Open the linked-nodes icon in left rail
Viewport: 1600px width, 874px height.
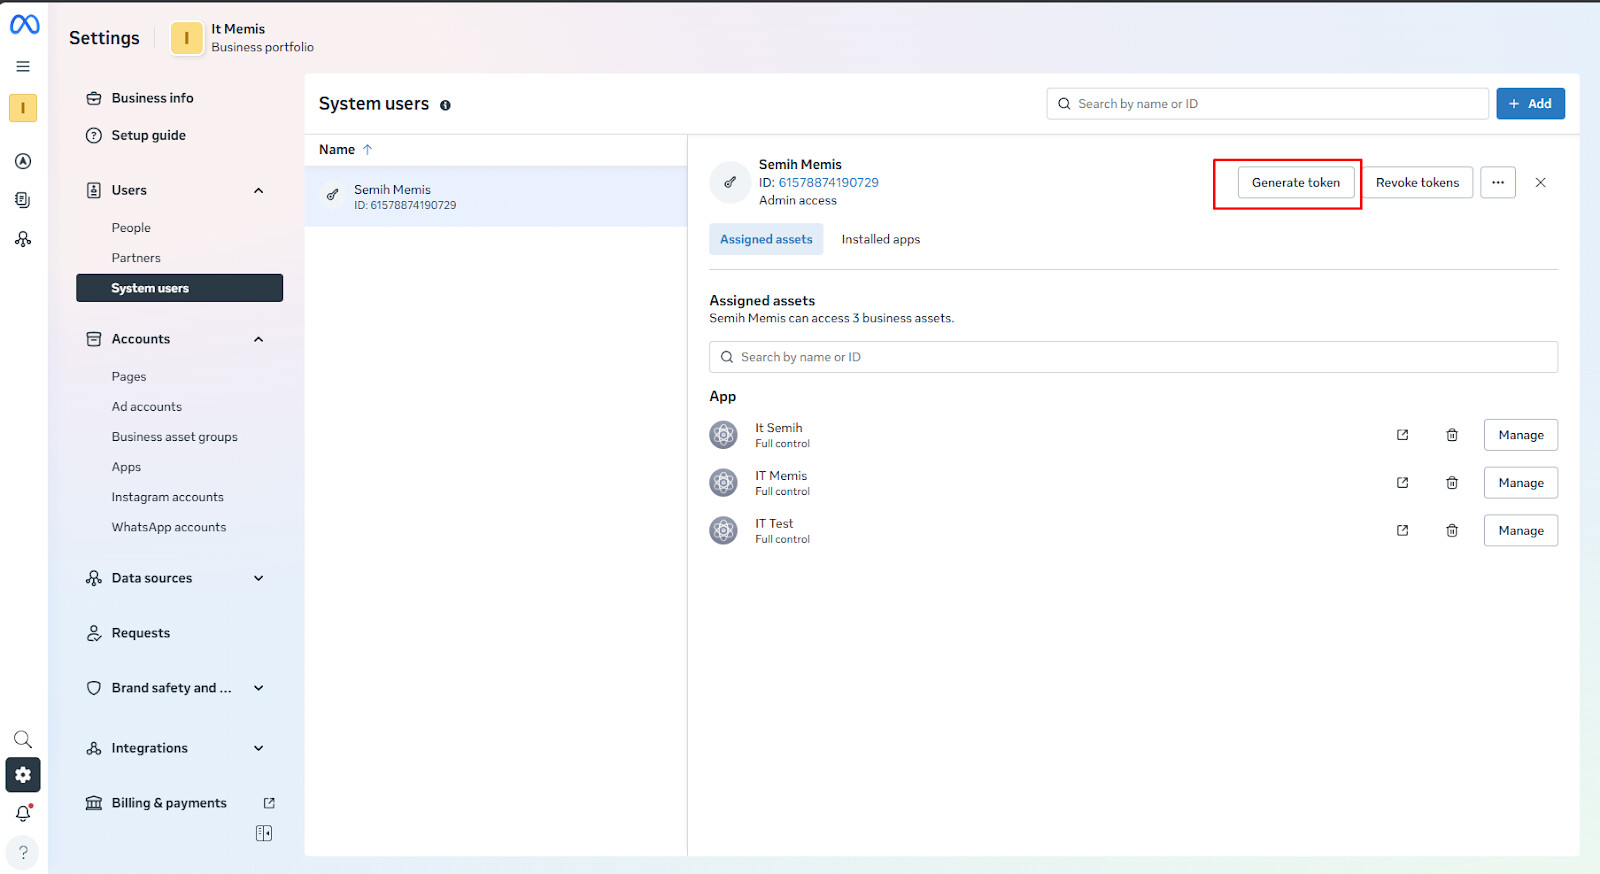(23, 239)
